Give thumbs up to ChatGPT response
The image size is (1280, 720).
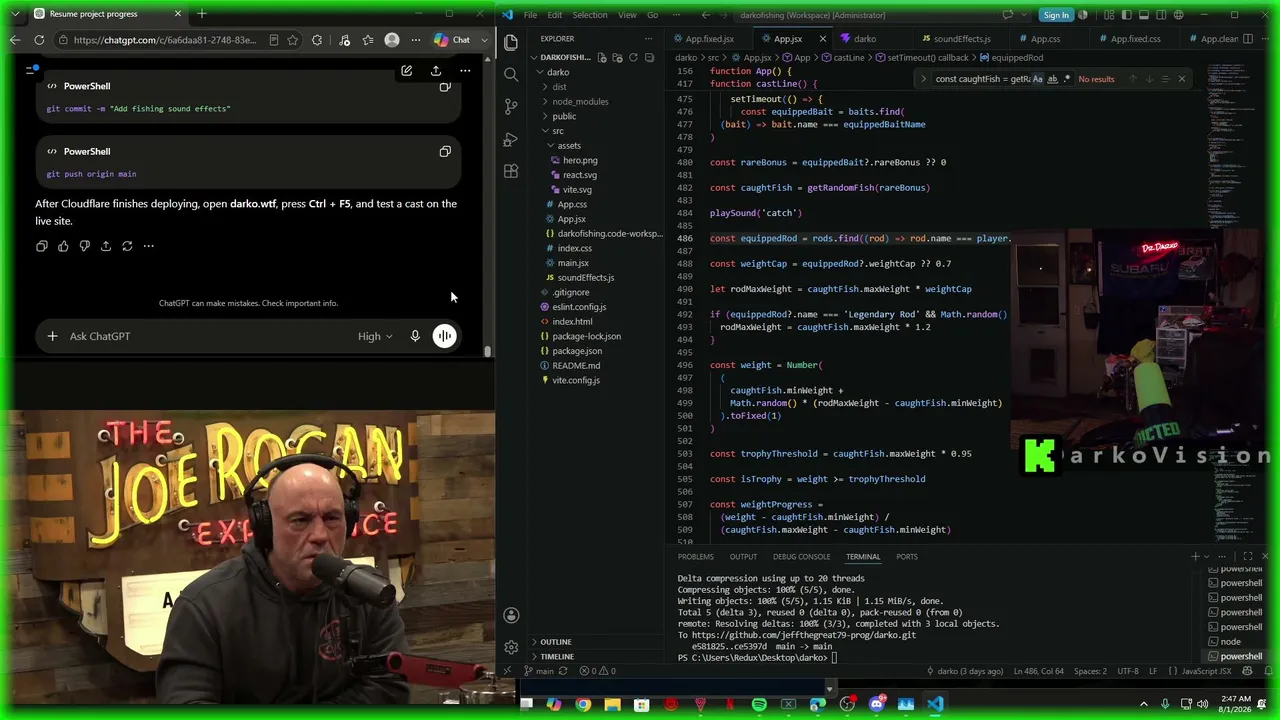pos(63,246)
